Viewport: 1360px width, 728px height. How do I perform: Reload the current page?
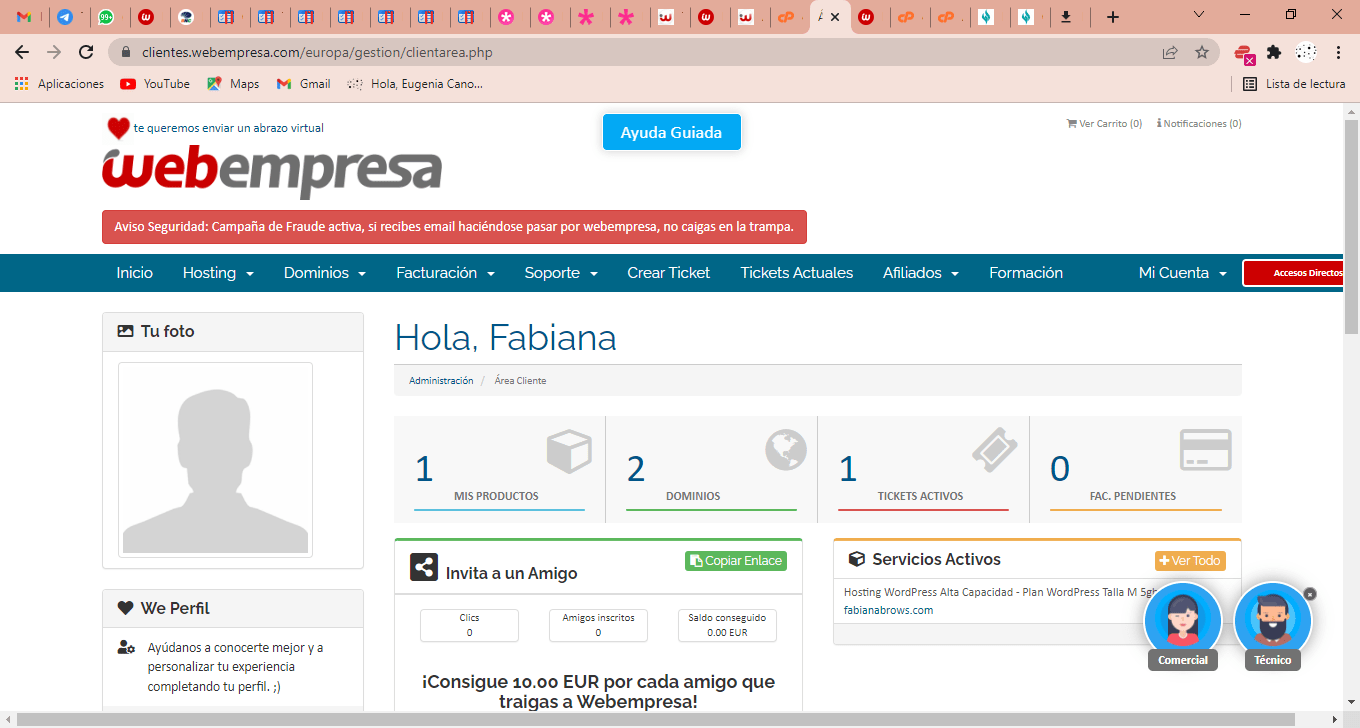[x=86, y=52]
